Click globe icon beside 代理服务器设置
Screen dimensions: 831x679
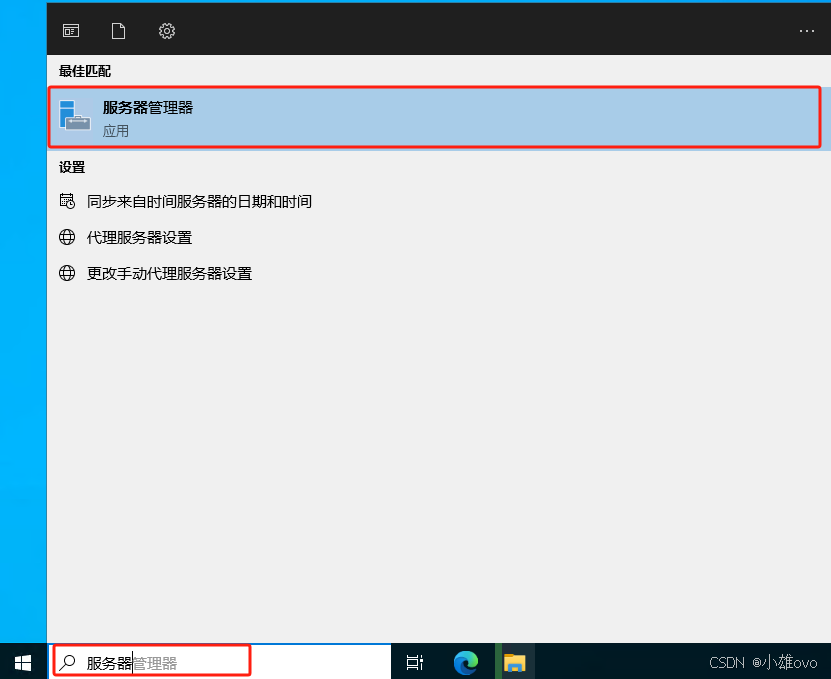67,237
